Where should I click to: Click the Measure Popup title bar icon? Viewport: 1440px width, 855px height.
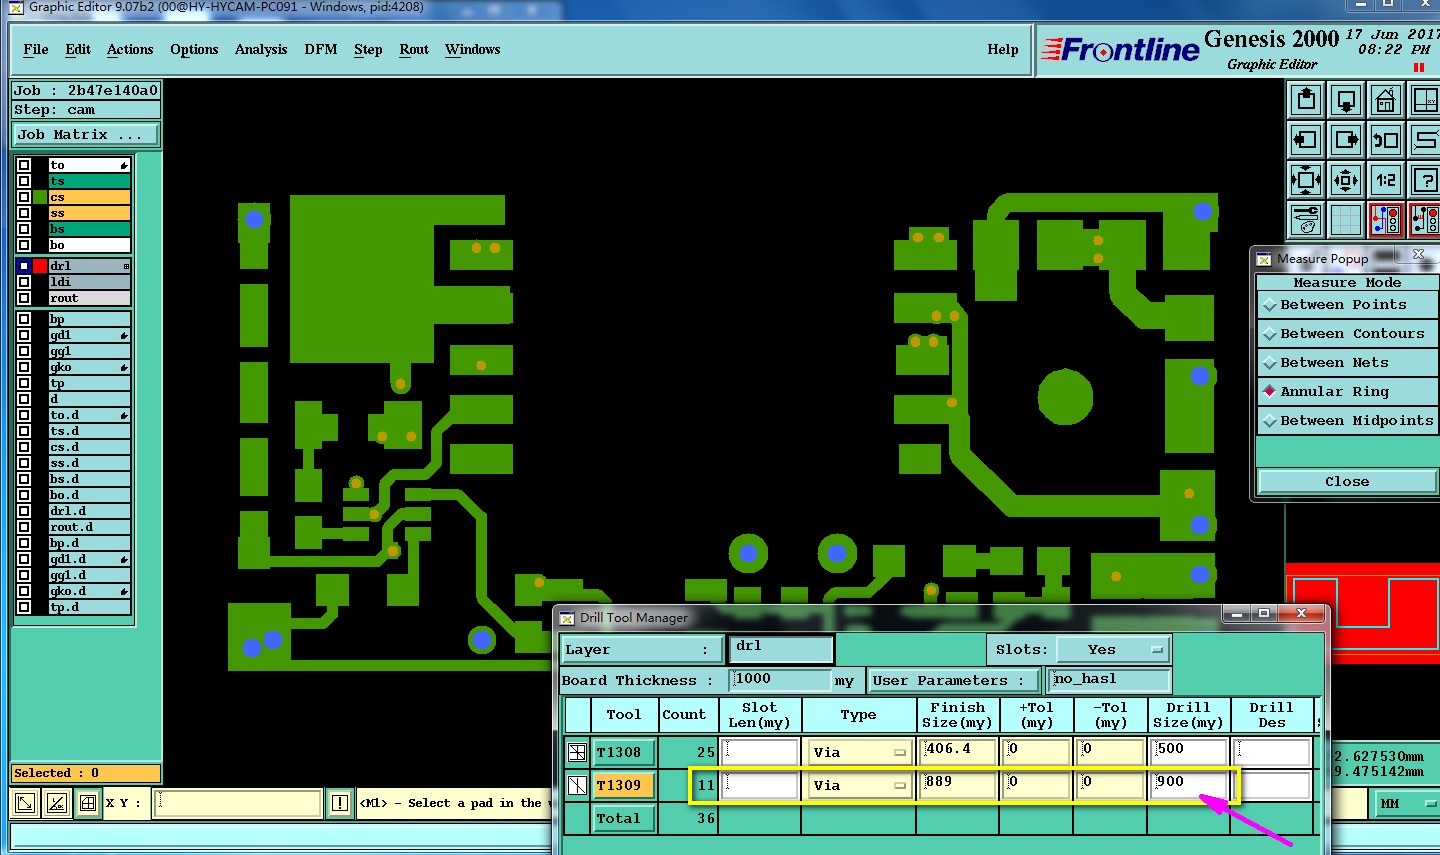click(x=1264, y=259)
